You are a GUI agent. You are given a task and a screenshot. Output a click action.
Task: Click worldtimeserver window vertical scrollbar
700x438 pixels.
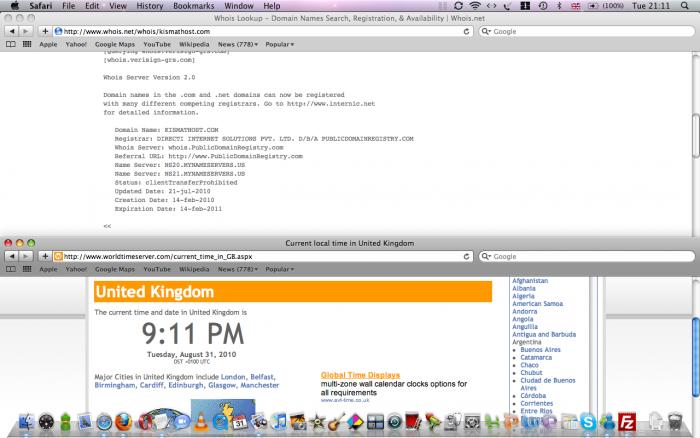click(x=696, y=357)
